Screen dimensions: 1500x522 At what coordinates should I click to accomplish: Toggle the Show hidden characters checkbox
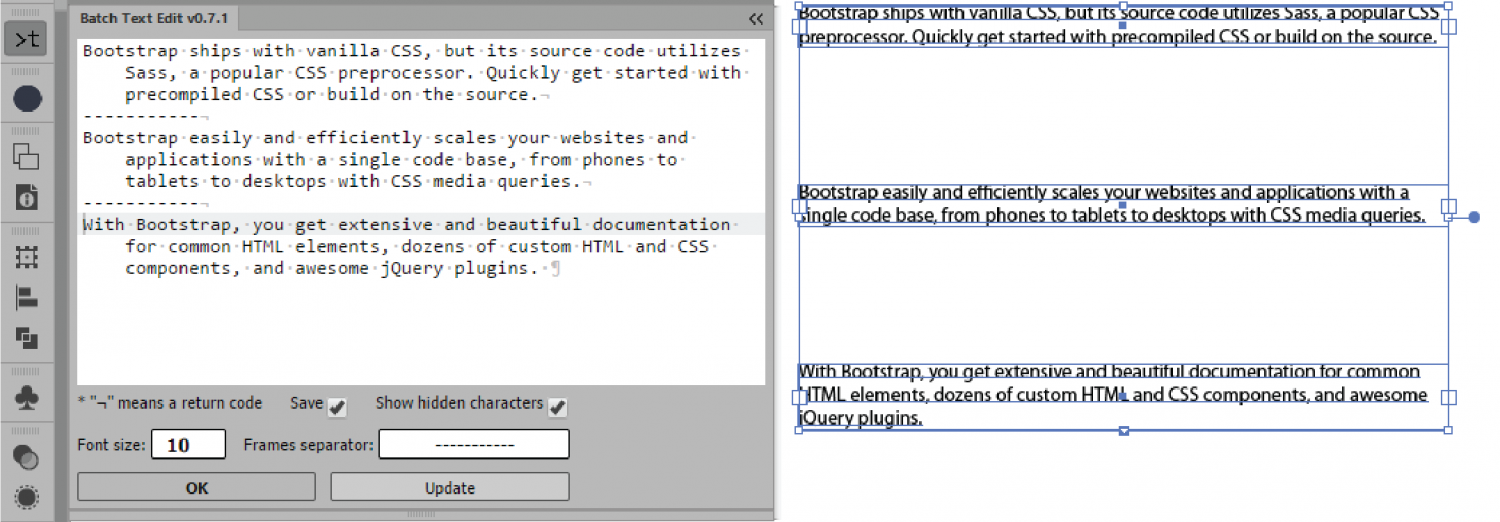coord(557,407)
